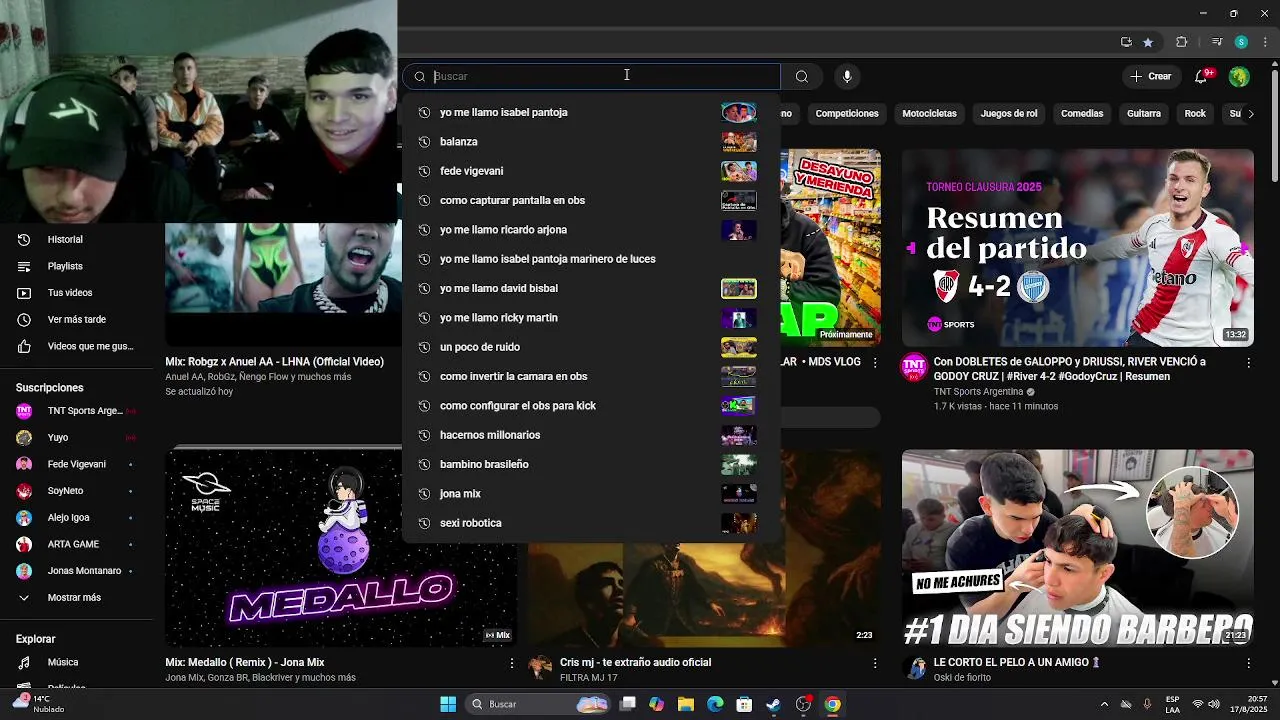Open the Chrome extensions puzzle icon
The width and height of the screenshot is (1280, 720).
(x=1182, y=42)
